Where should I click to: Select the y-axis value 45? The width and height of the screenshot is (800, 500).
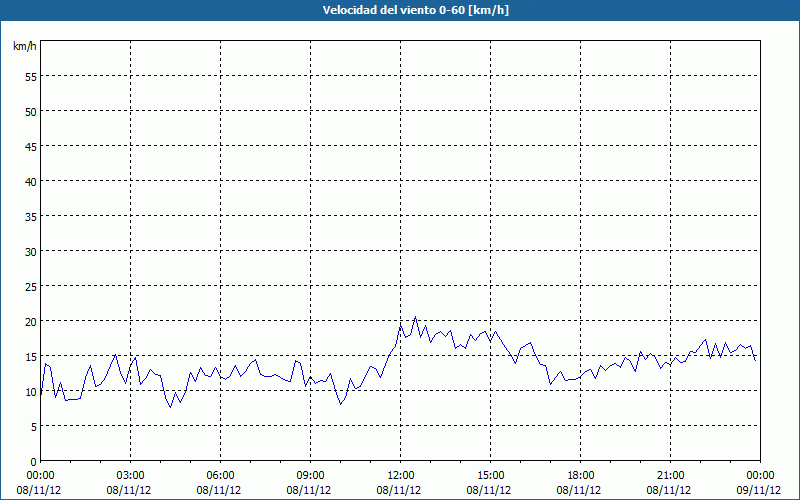31,147
